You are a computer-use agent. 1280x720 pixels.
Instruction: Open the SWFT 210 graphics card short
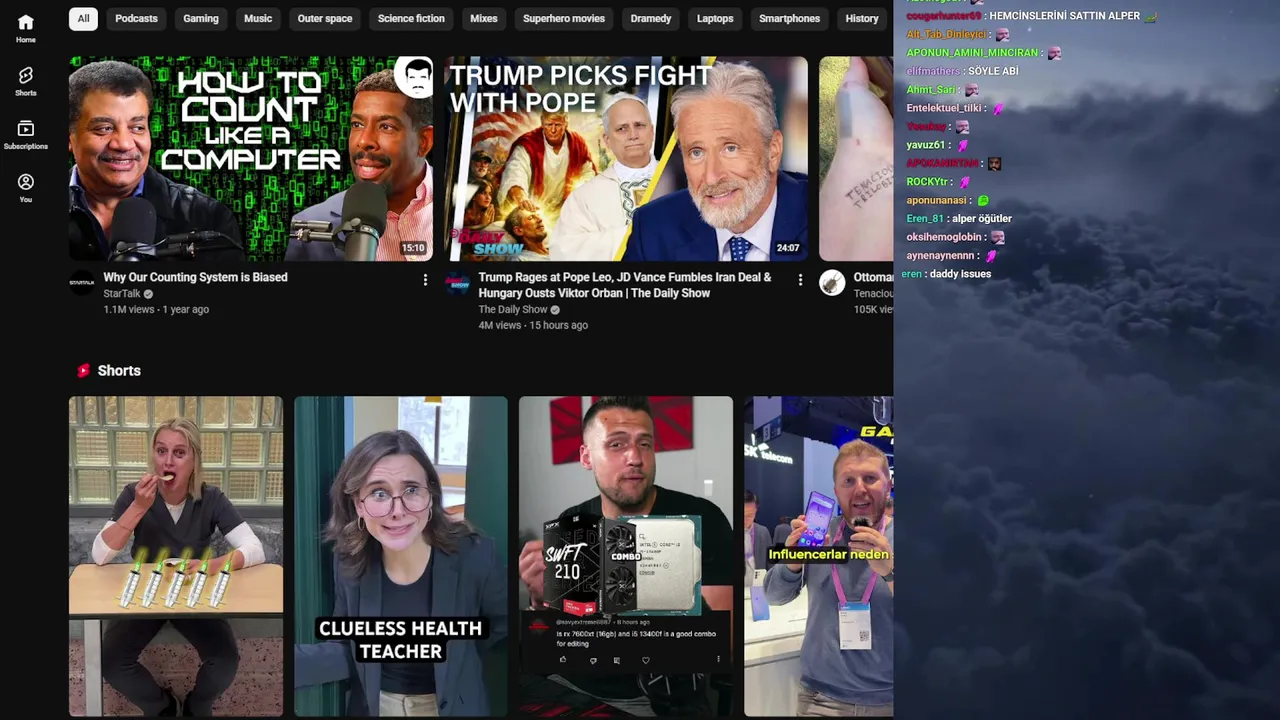tap(626, 556)
